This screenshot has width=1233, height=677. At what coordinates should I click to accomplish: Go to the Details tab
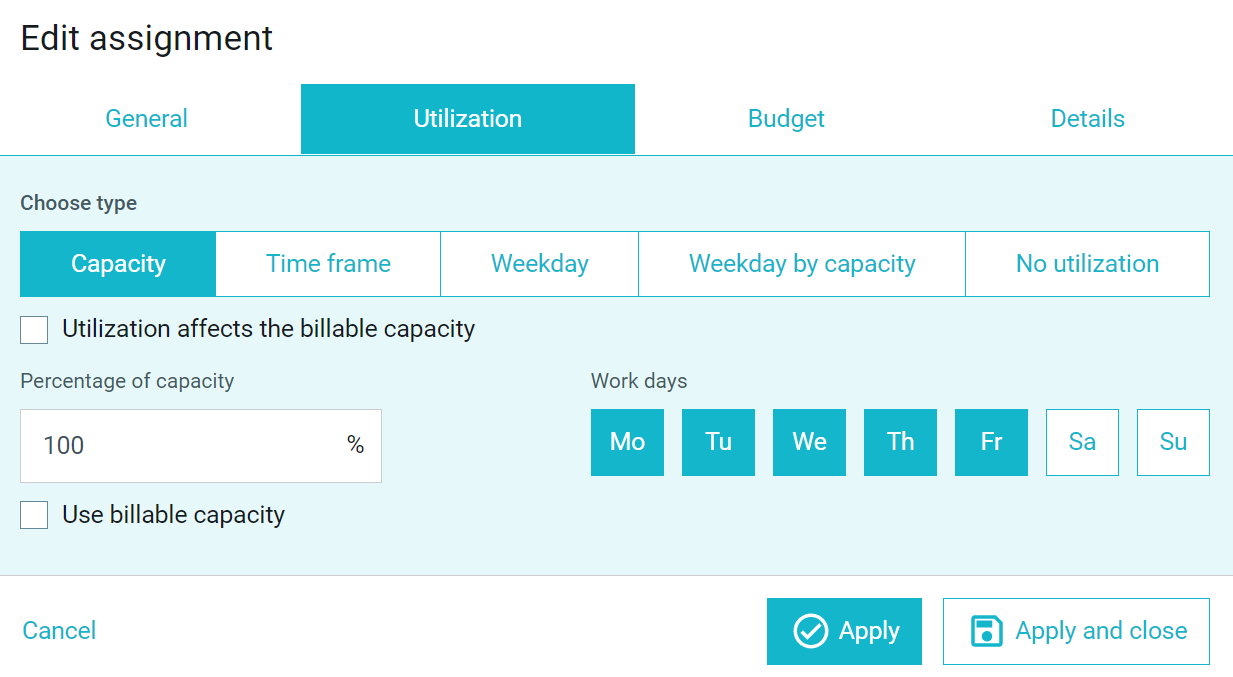1087,119
